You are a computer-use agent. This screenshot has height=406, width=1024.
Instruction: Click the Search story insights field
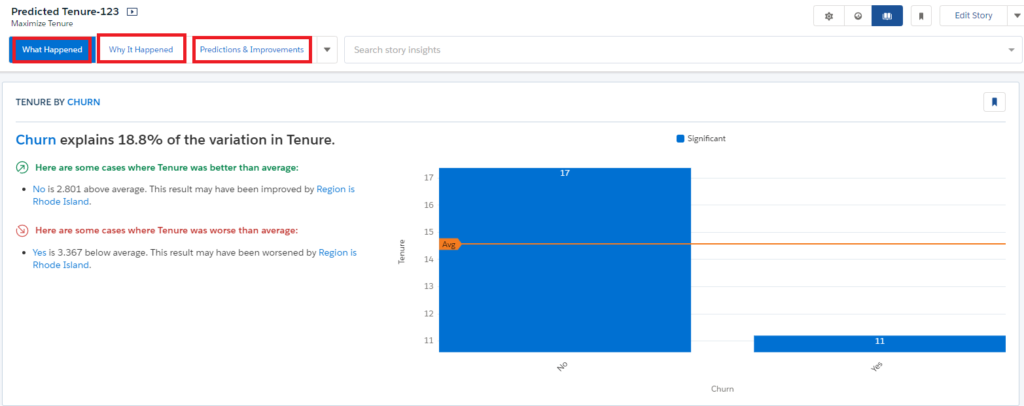[683, 50]
